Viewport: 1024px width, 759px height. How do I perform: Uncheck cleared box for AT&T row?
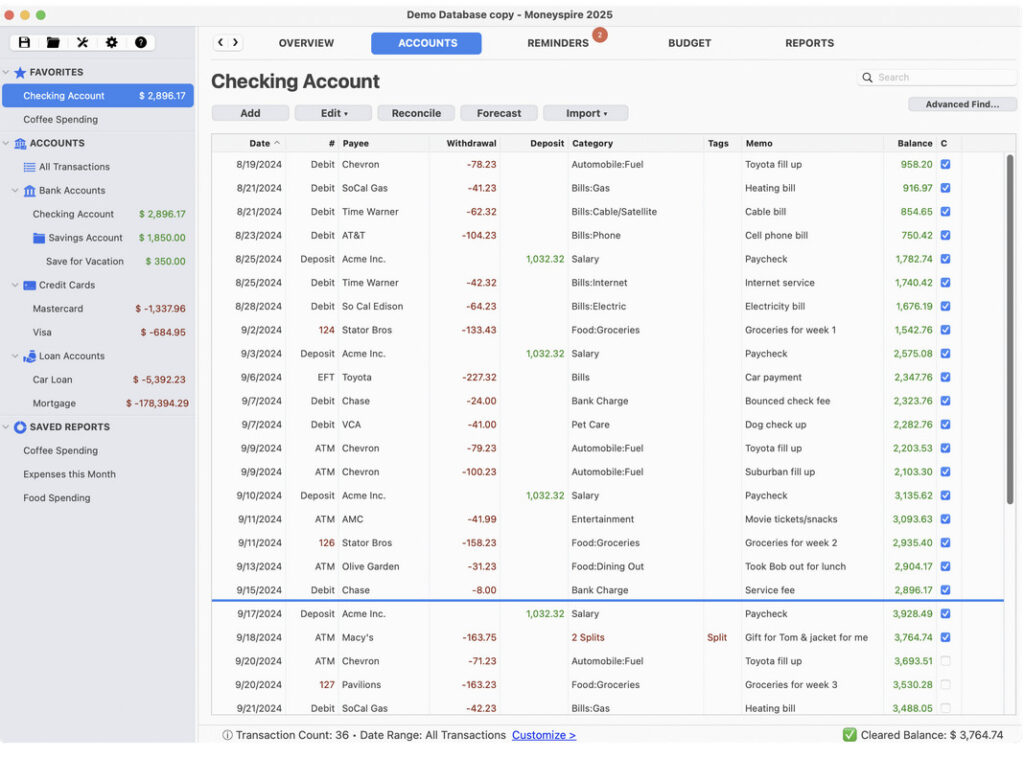click(945, 235)
